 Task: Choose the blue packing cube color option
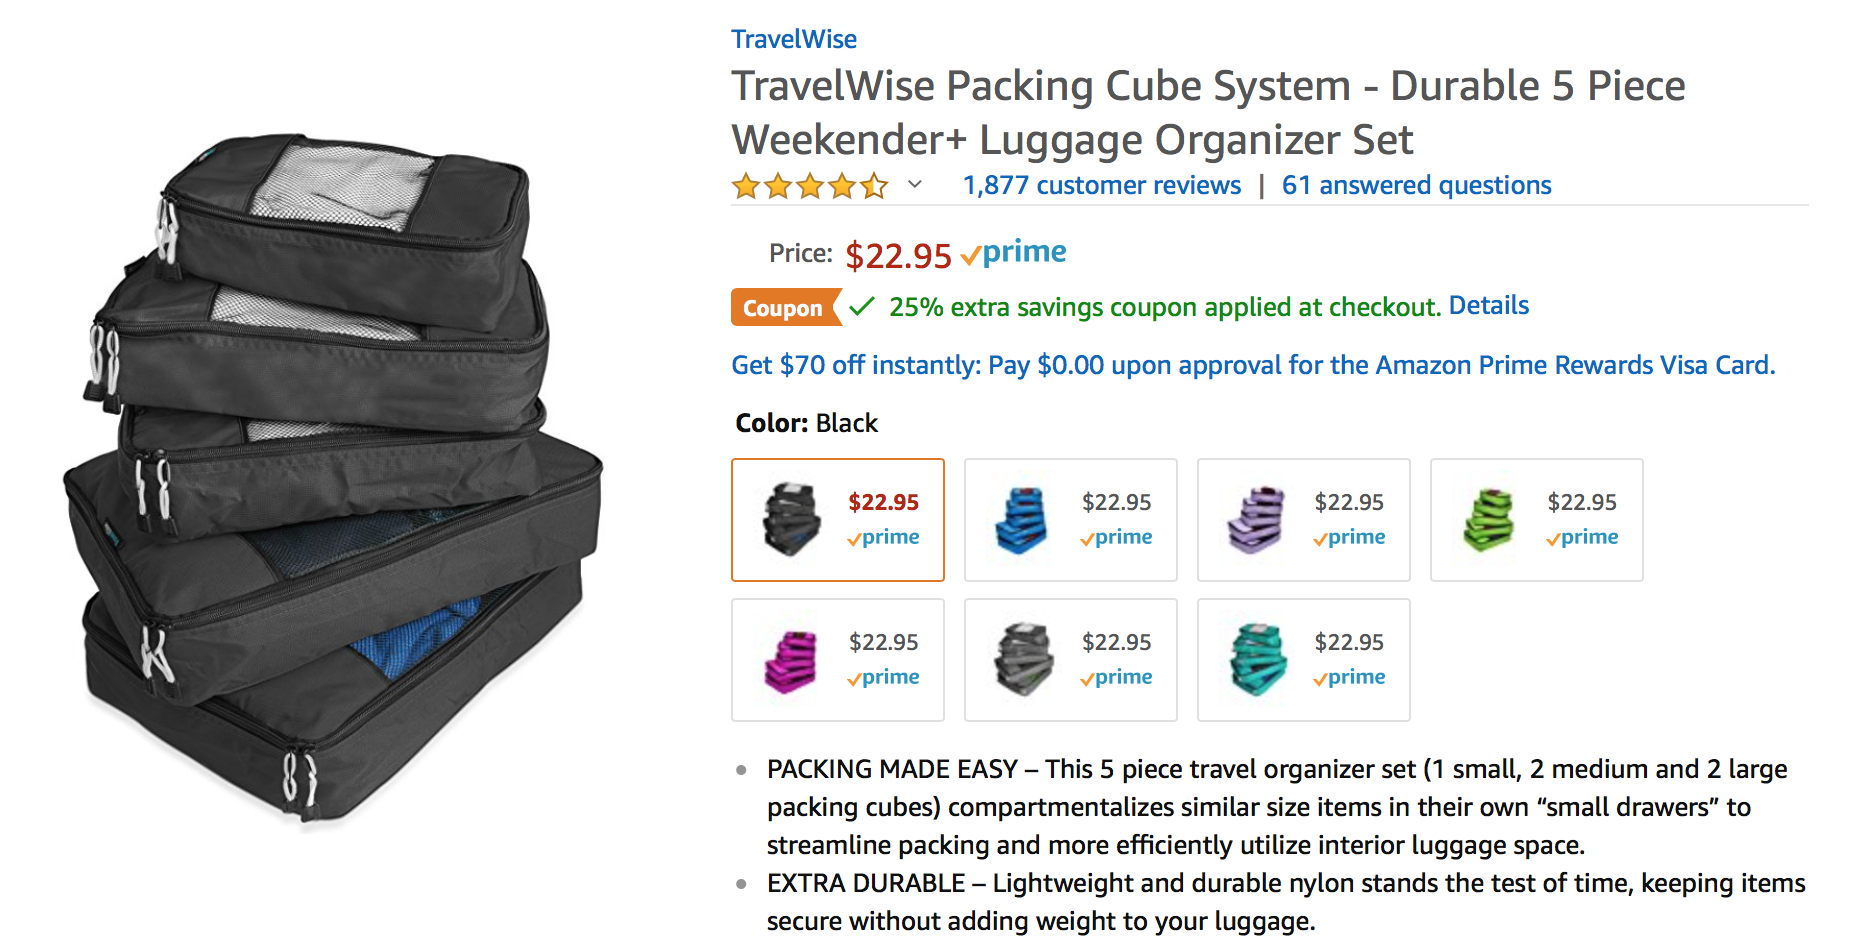pyautogui.click(x=1071, y=520)
